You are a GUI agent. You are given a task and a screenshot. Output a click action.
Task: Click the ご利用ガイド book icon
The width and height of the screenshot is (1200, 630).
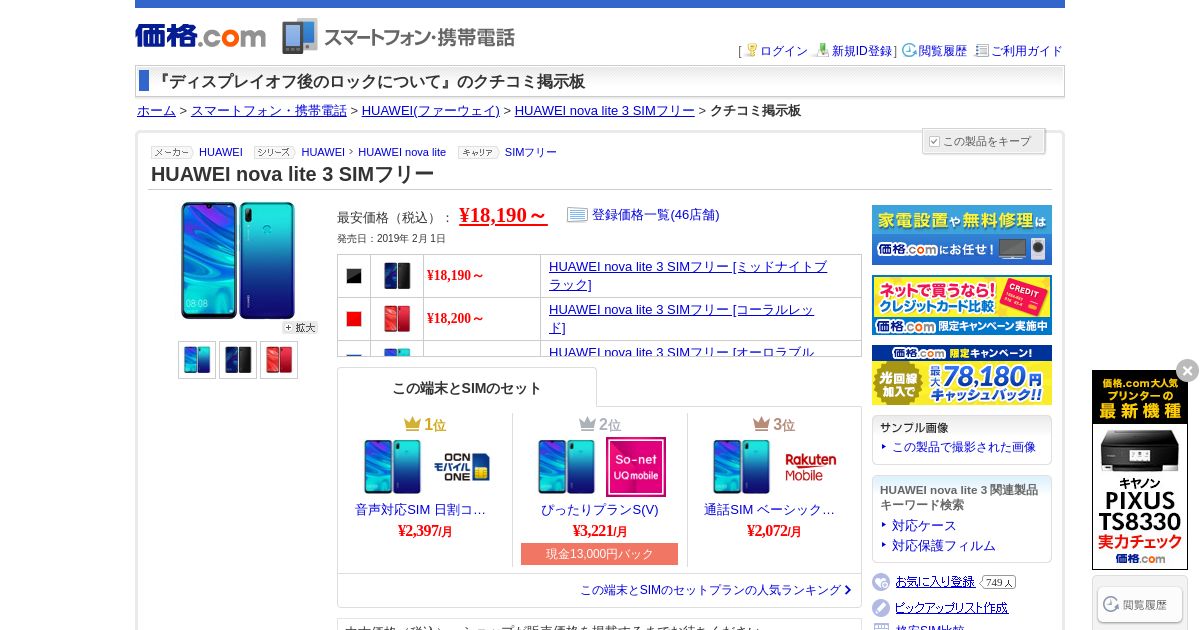point(982,50)
